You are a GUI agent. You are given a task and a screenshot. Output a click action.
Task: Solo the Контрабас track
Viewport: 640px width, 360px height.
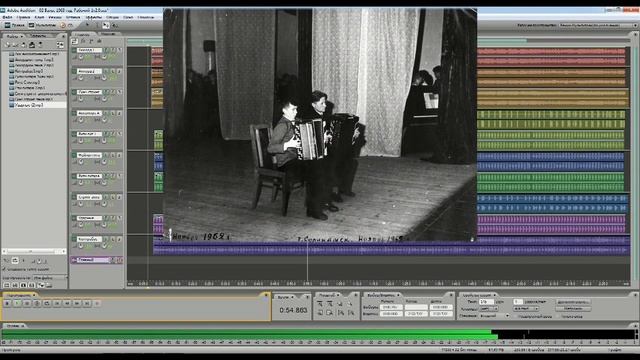point(113,239)
